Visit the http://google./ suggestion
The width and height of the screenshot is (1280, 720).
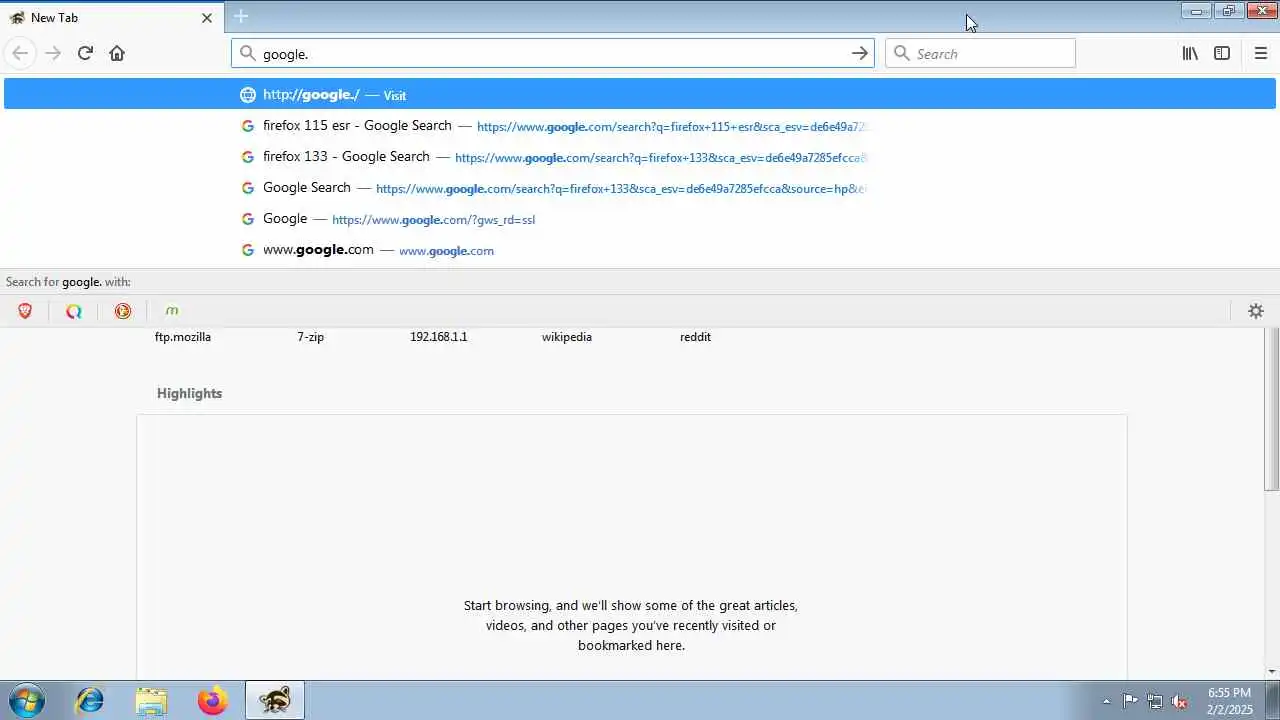[640, 95]
